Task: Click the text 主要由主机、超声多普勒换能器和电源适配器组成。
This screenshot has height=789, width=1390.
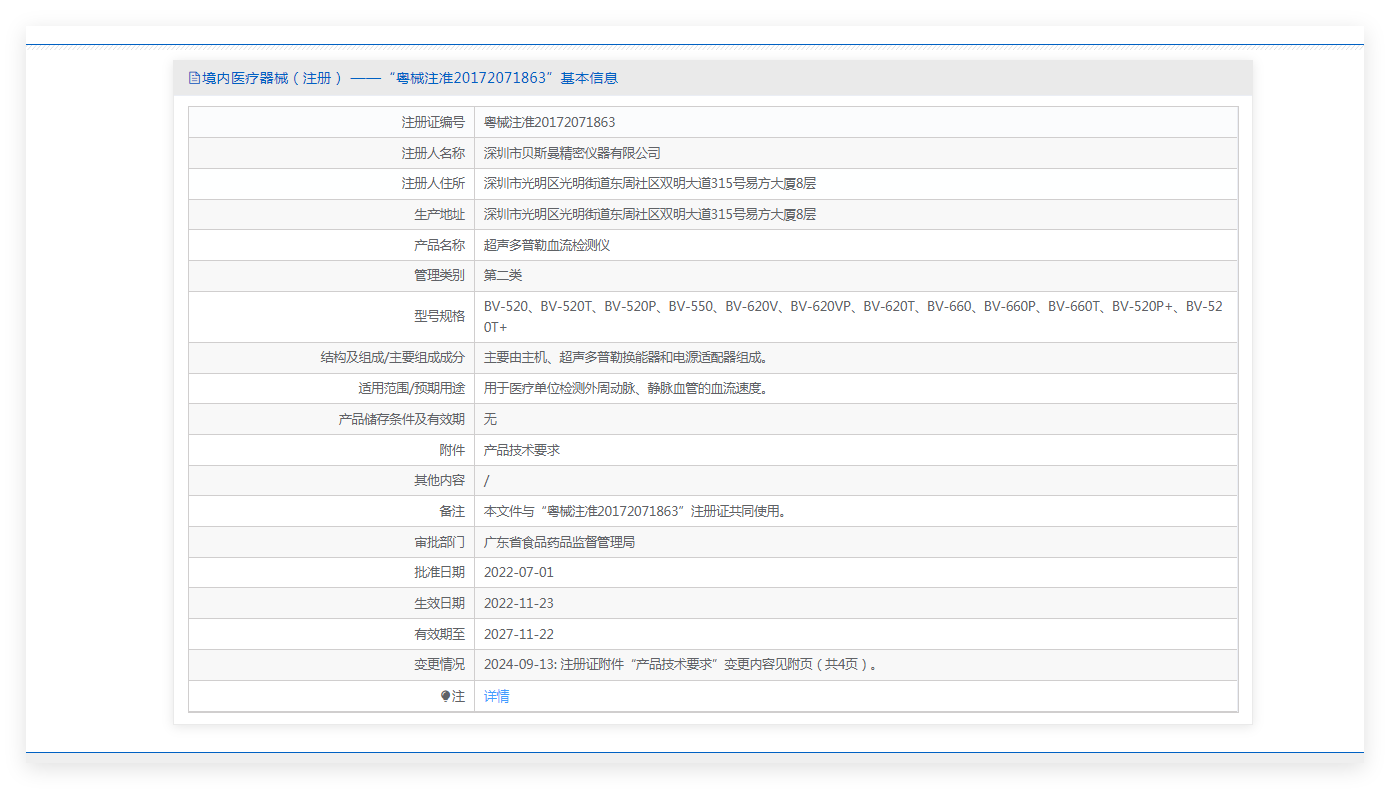Action: [629, 358]
